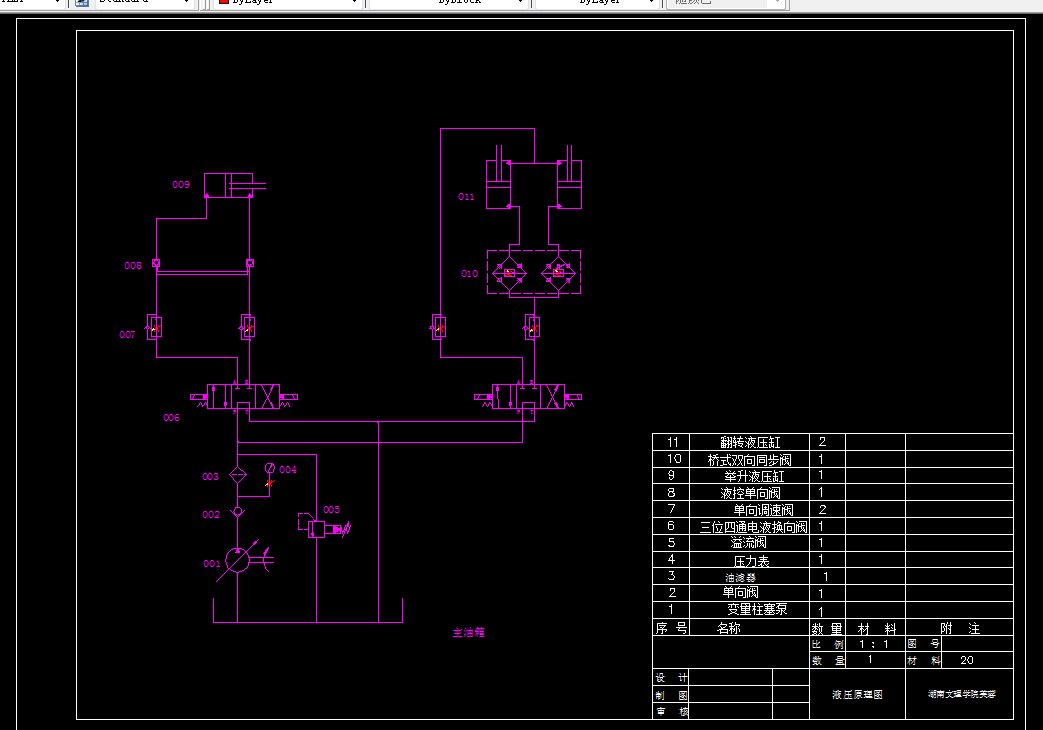Click the pressure gauge symbol beside 004
Image resolution: width=1043 pixels, height=730 pixels.
point(269,468)
